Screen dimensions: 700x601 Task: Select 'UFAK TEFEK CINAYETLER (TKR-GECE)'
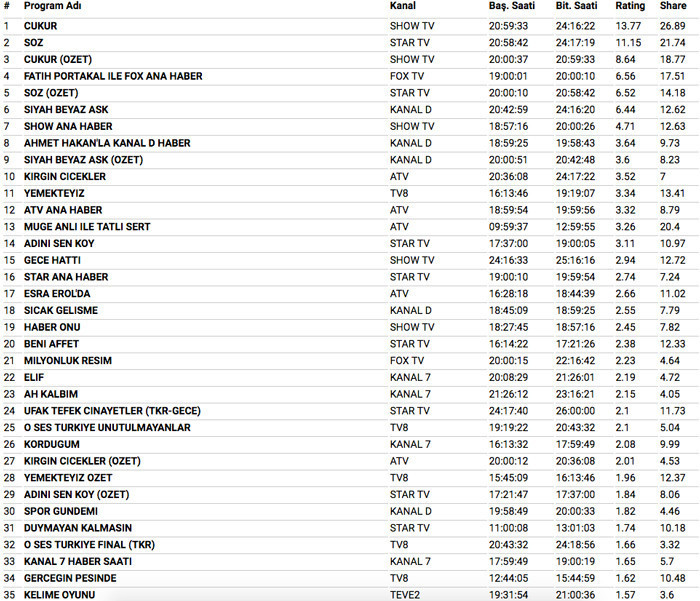click(112, 411)
